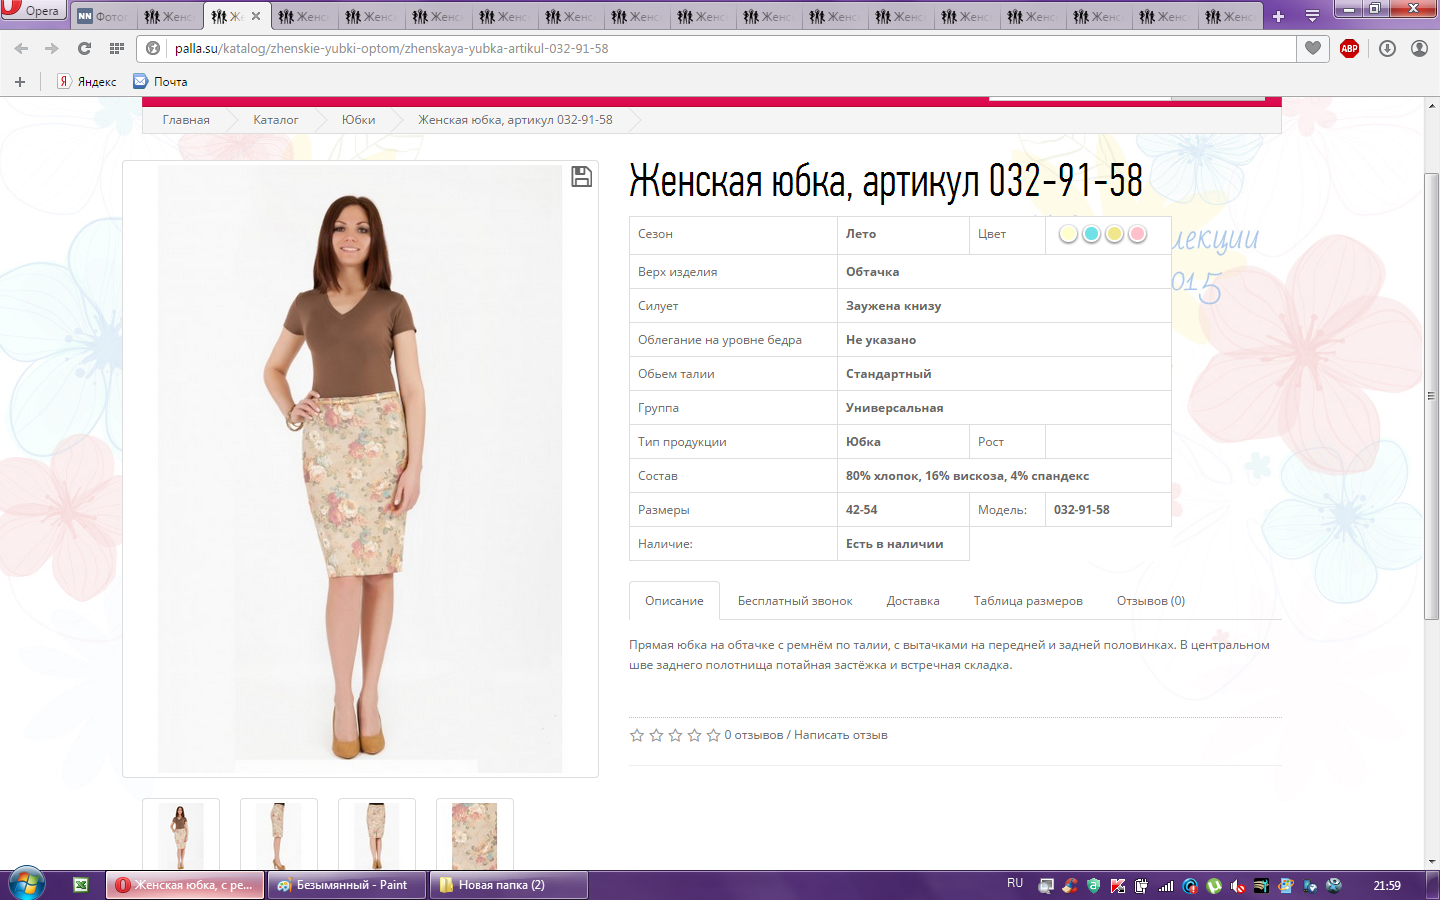
Task: Select the Таблица размеров tab
Action: pyautogui.click(x=1028, y=601)
